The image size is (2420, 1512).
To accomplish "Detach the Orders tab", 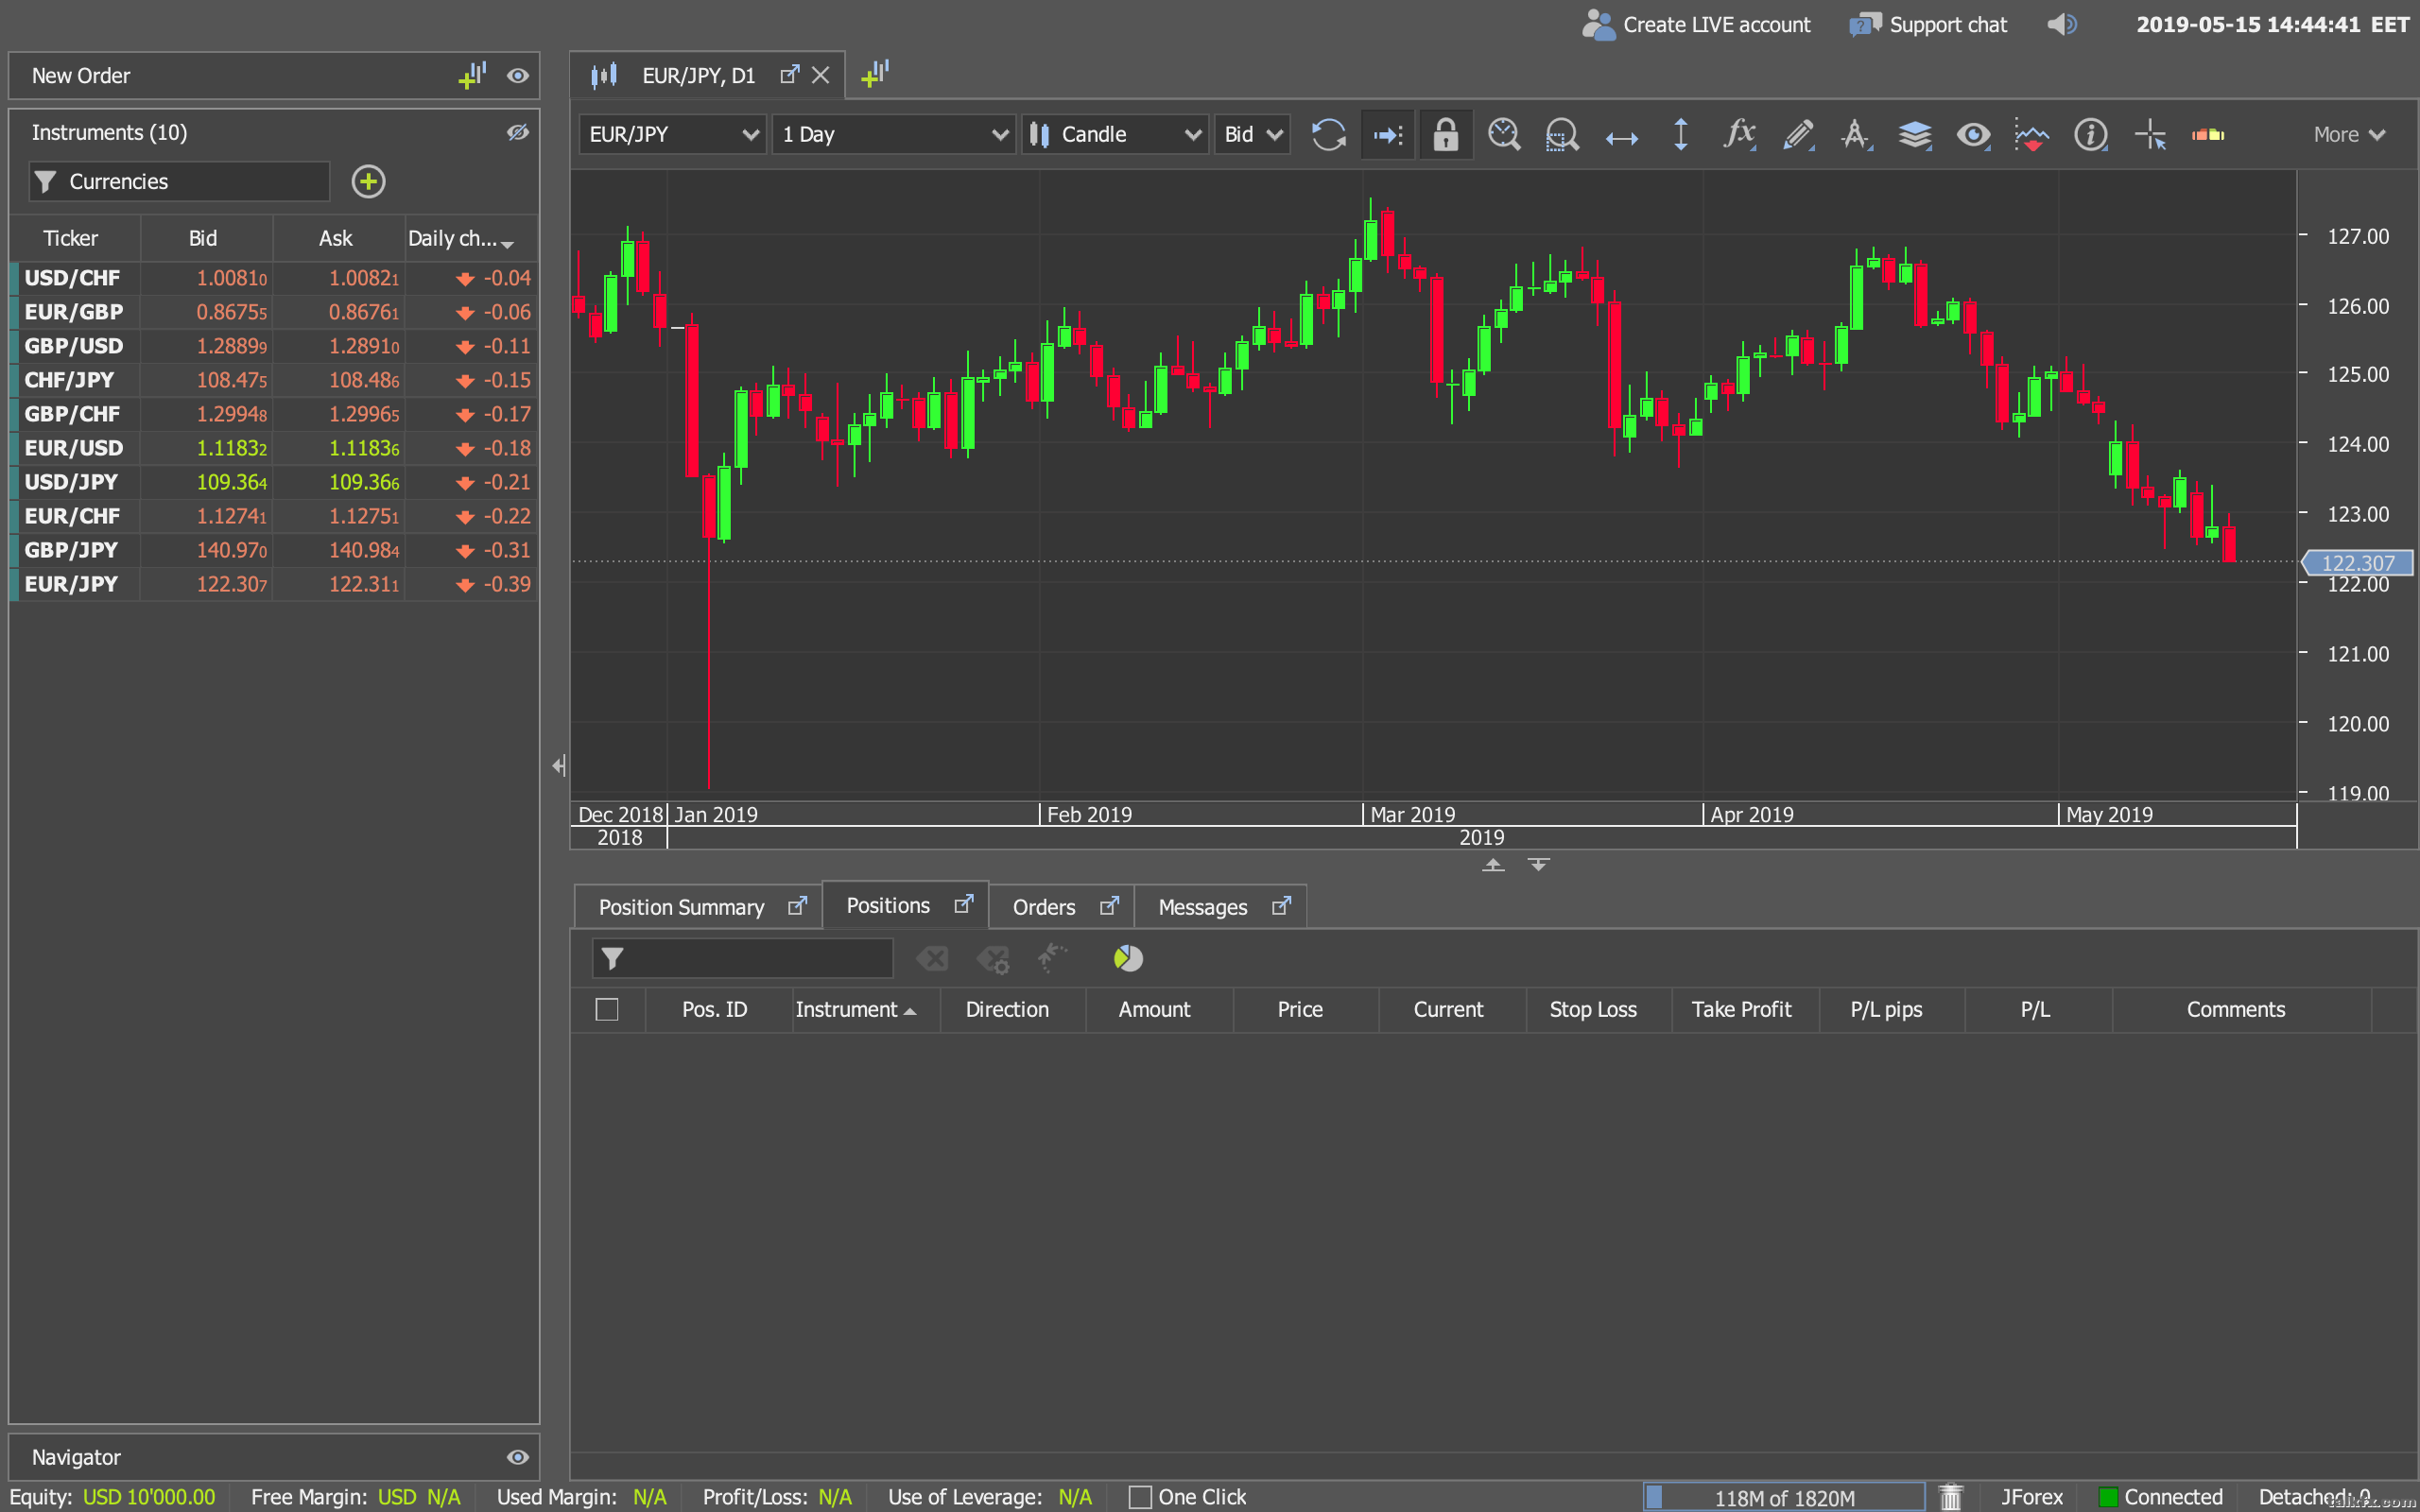I will pos(1109,906).
